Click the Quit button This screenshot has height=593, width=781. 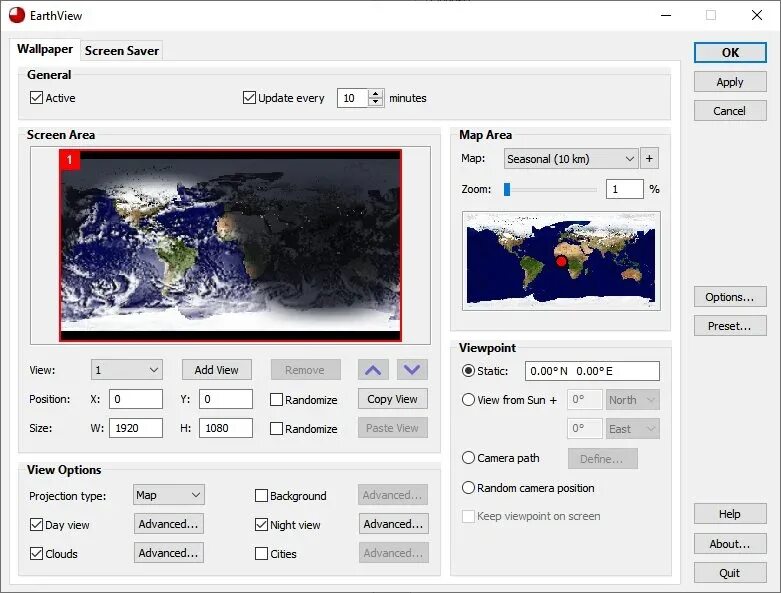coord(730,573)
